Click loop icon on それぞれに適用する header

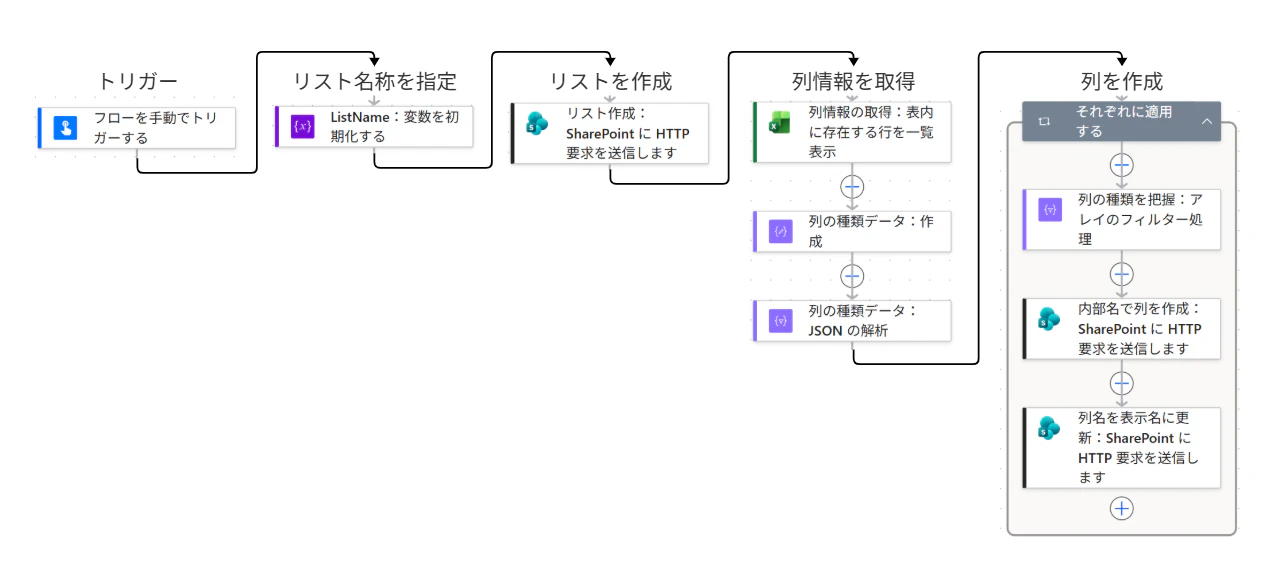pos(1044,121)
